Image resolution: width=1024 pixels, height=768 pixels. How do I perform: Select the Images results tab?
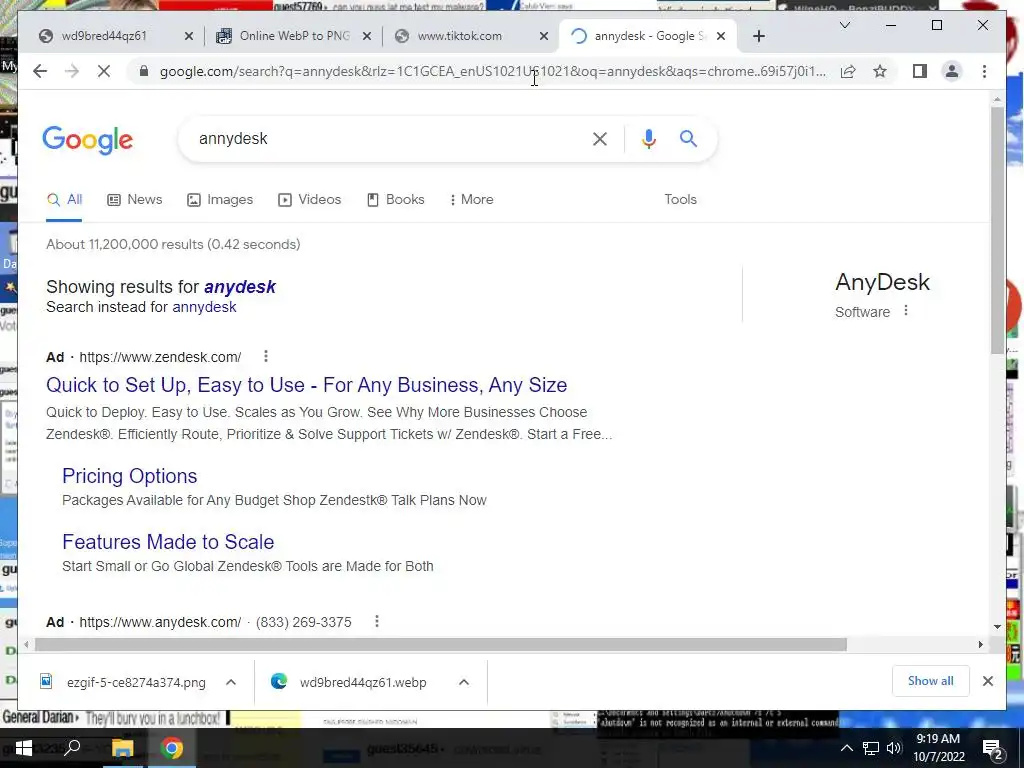220,200
